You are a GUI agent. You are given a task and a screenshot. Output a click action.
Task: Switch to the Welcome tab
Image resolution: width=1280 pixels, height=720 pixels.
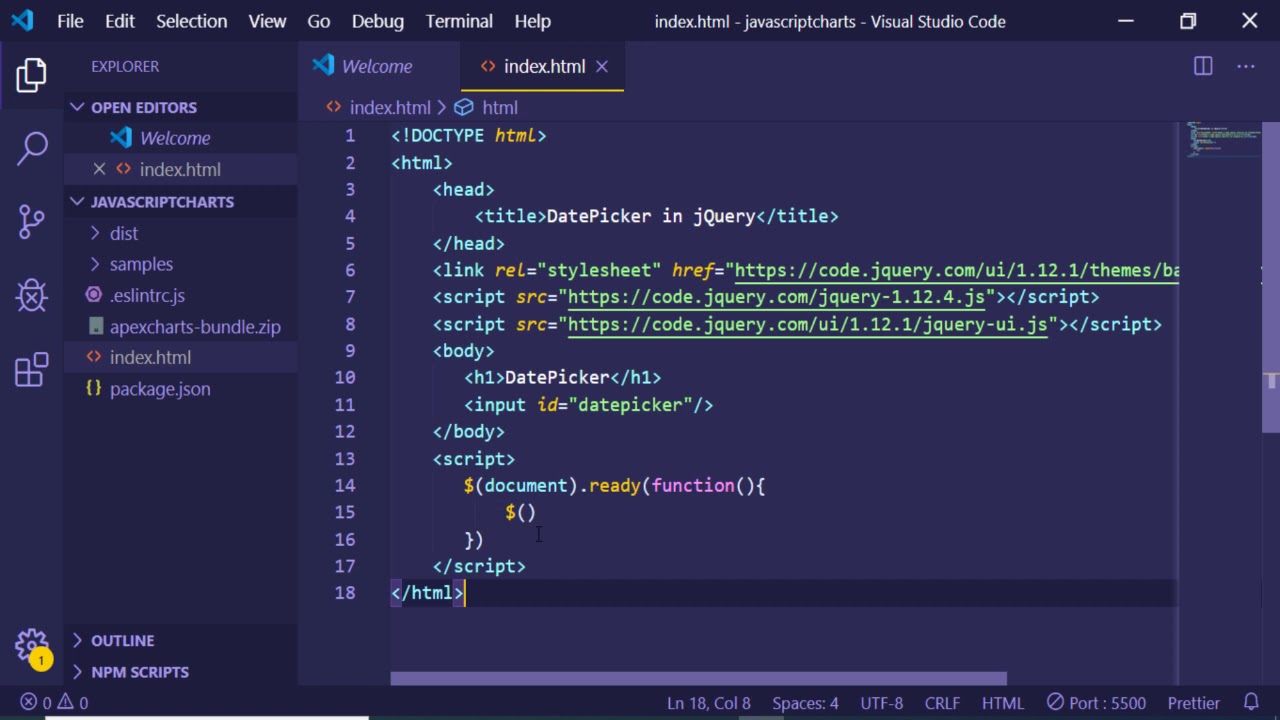376,66
